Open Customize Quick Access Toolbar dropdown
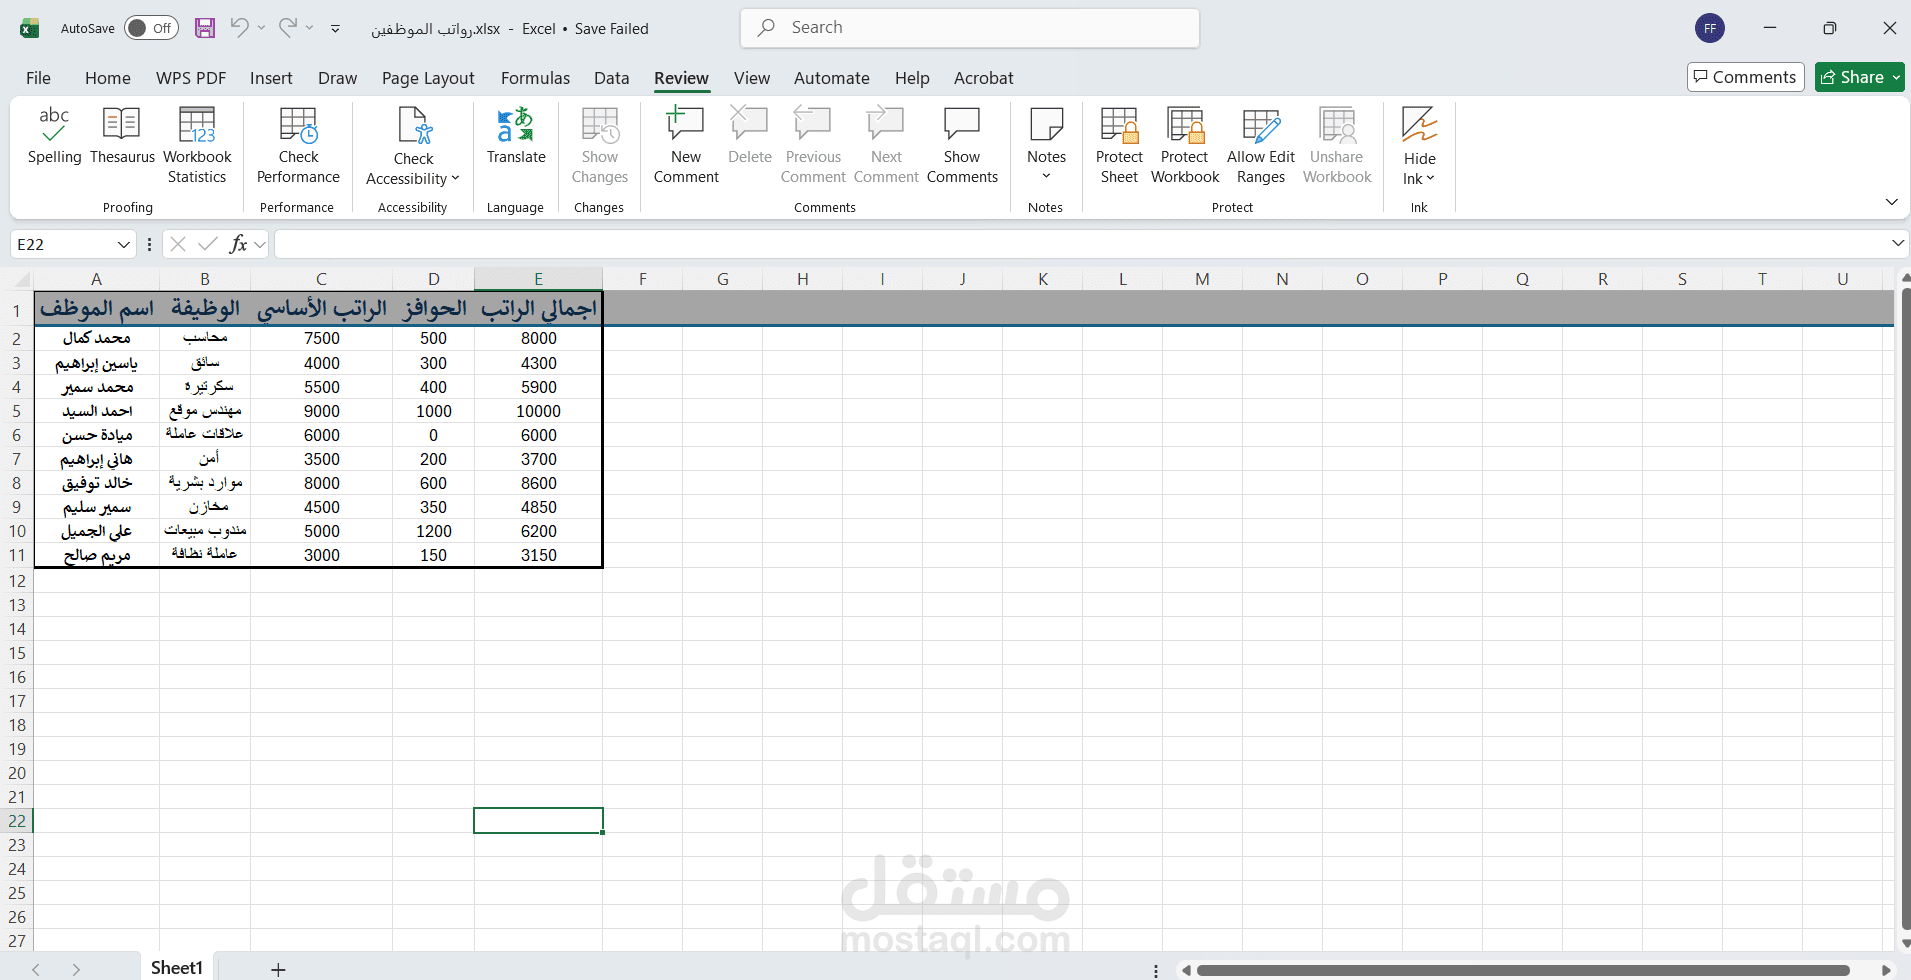 (335, 29)
